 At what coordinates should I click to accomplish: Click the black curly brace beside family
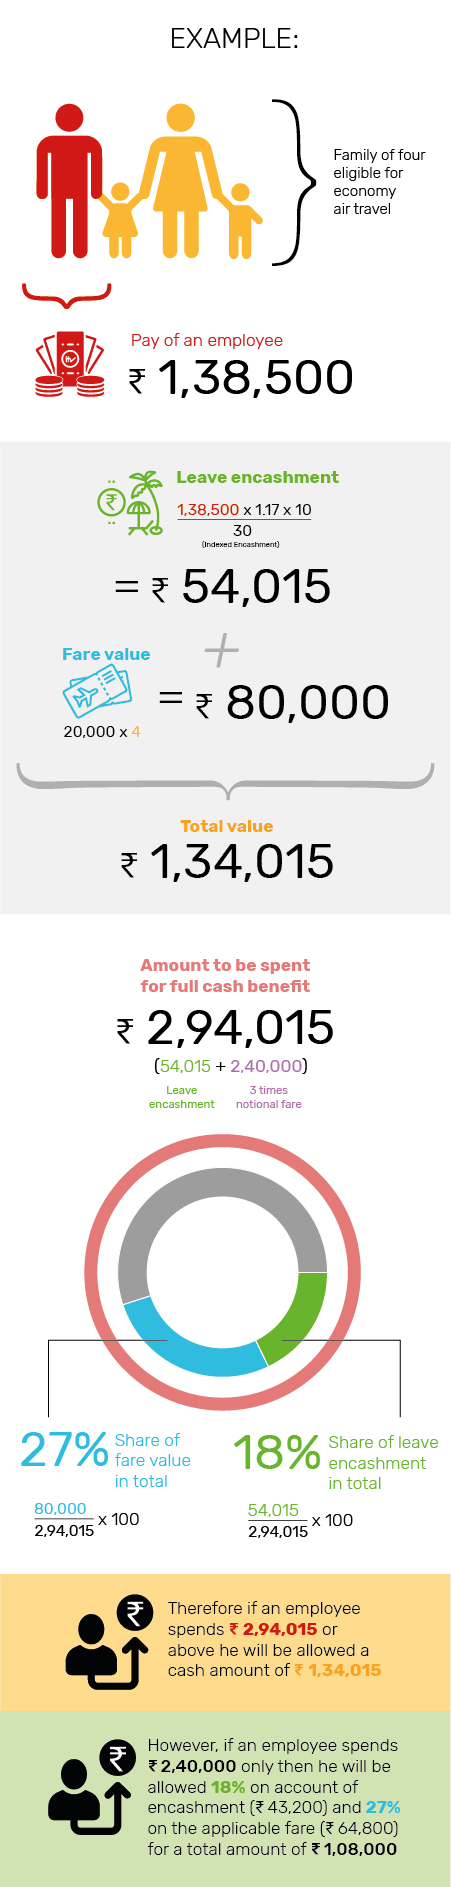coord(287,182)
